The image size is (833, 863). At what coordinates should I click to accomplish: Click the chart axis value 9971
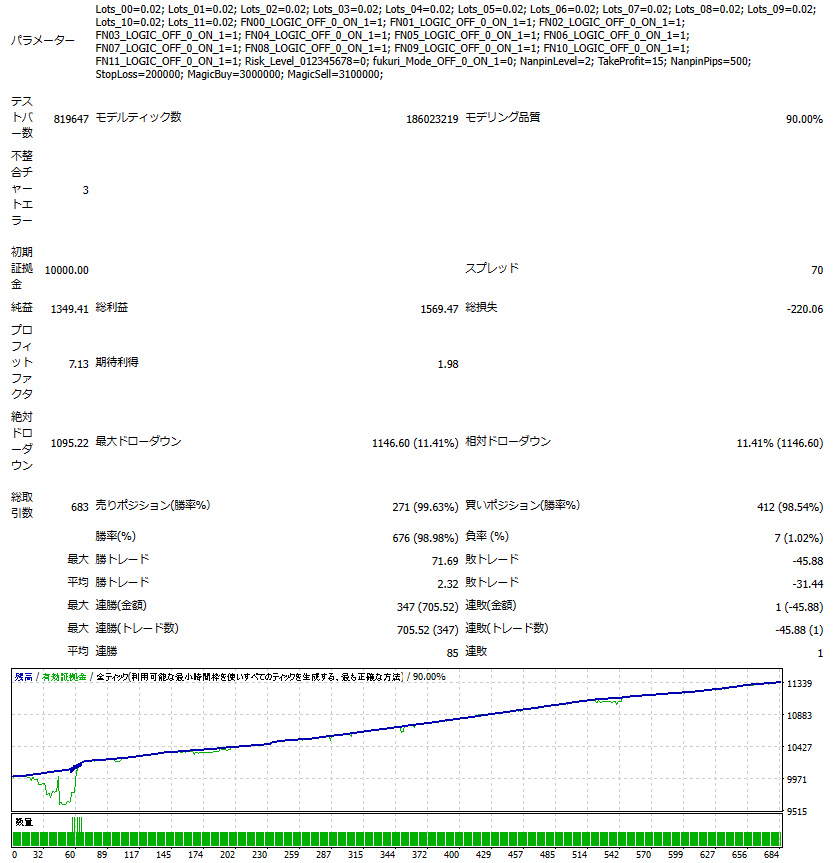[797, 780]
